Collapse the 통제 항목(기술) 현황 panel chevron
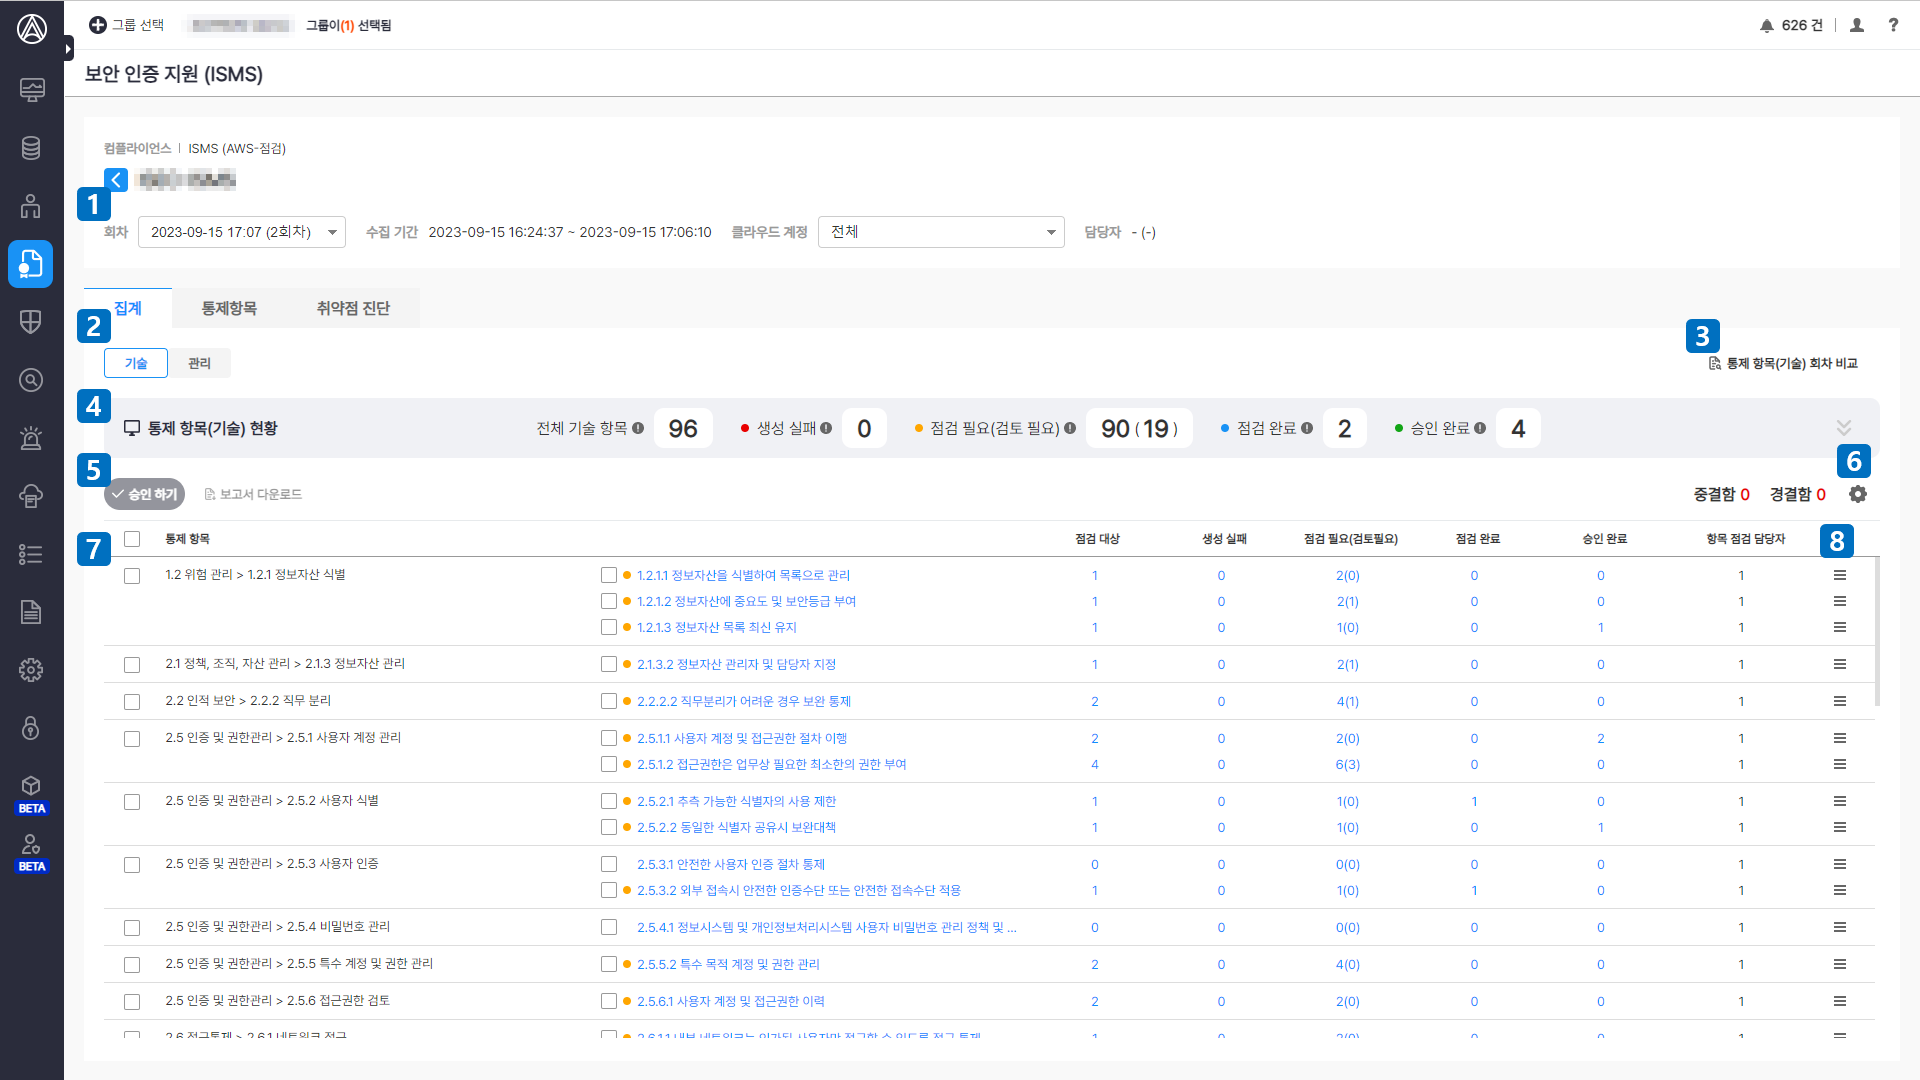The width and height of the screenshot is (1920, 1080). [1844, 428]
